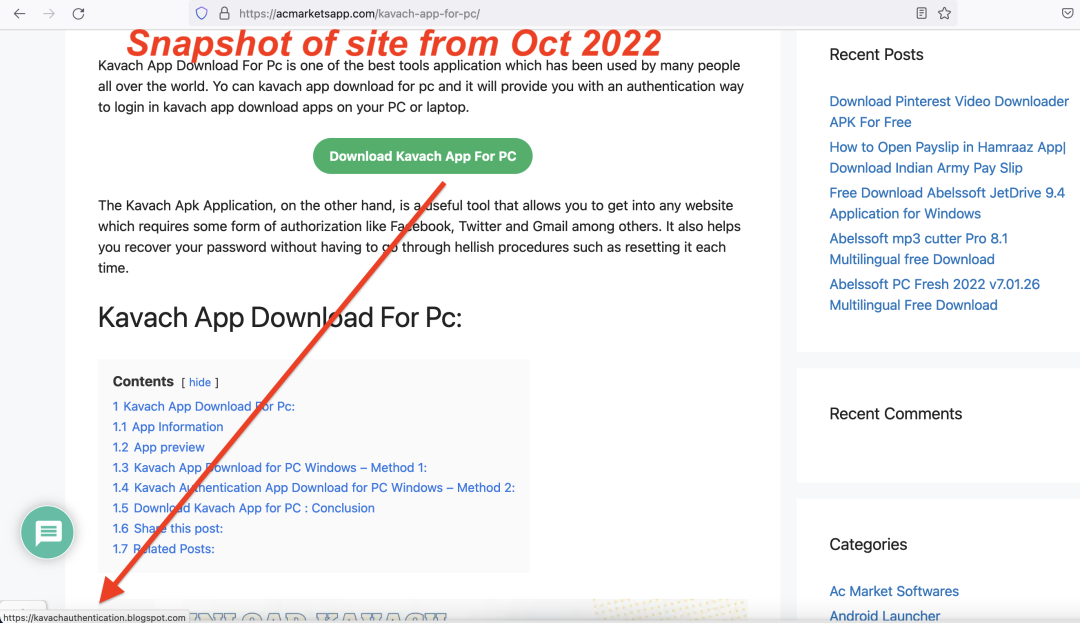Click the browser back arrow

click(x=19, y=14)
